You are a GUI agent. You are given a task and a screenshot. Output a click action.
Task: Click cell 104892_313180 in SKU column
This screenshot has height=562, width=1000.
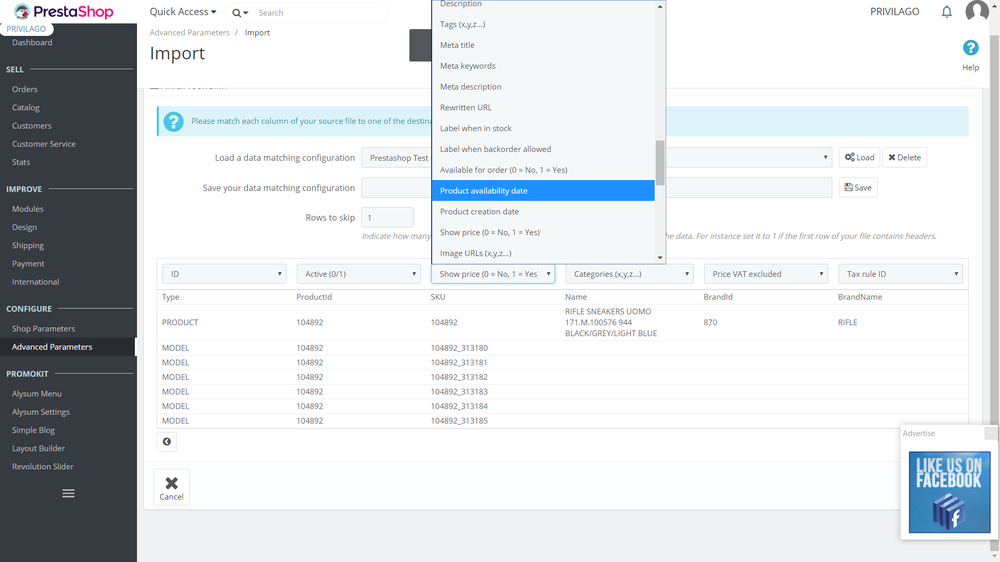click(459, 348)
